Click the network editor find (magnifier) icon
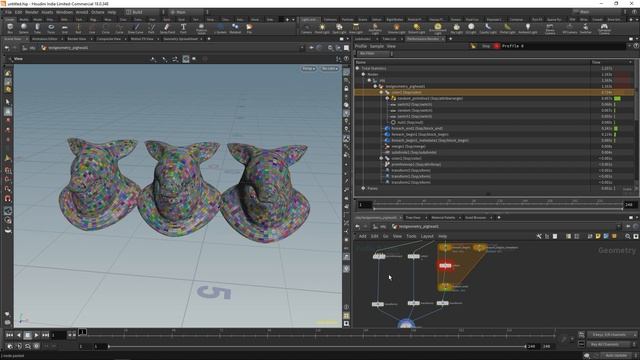Viewport: 640px width, 360px height. click(x=628, y=236)
